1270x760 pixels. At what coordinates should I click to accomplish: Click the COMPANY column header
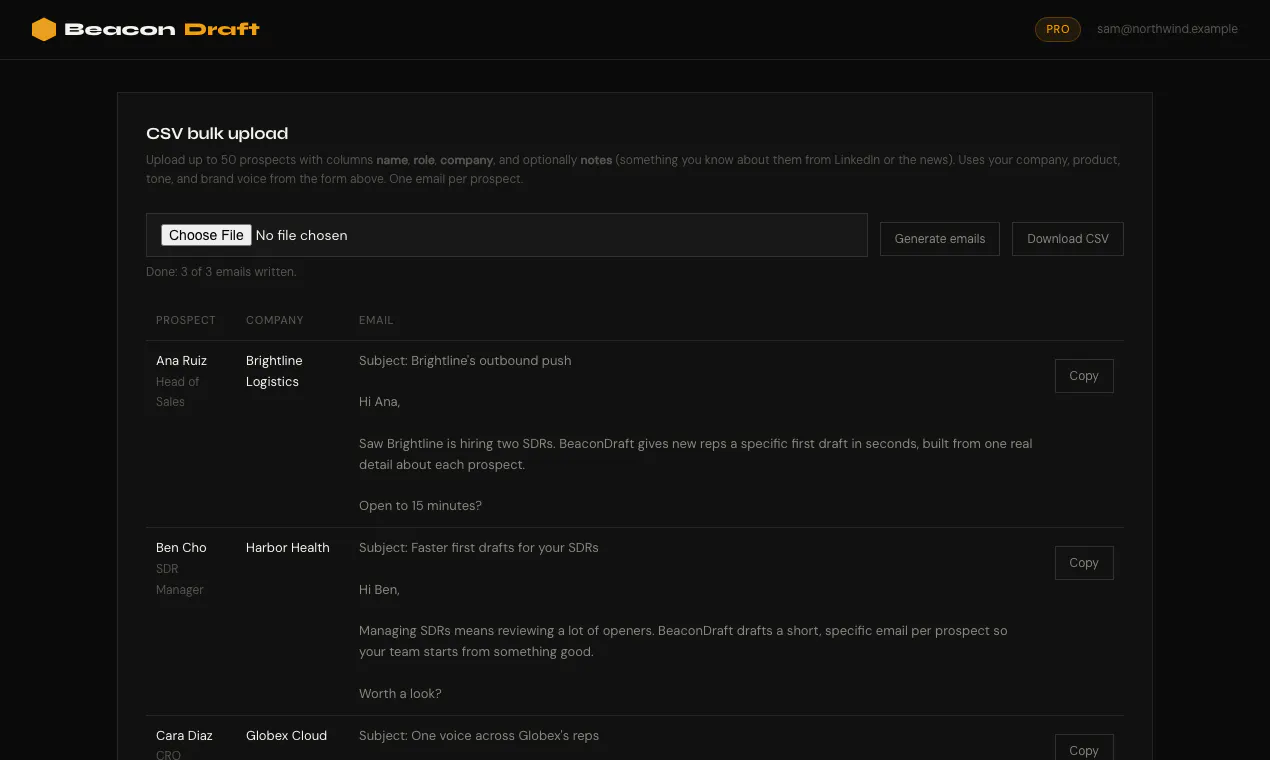coord(275,320)
